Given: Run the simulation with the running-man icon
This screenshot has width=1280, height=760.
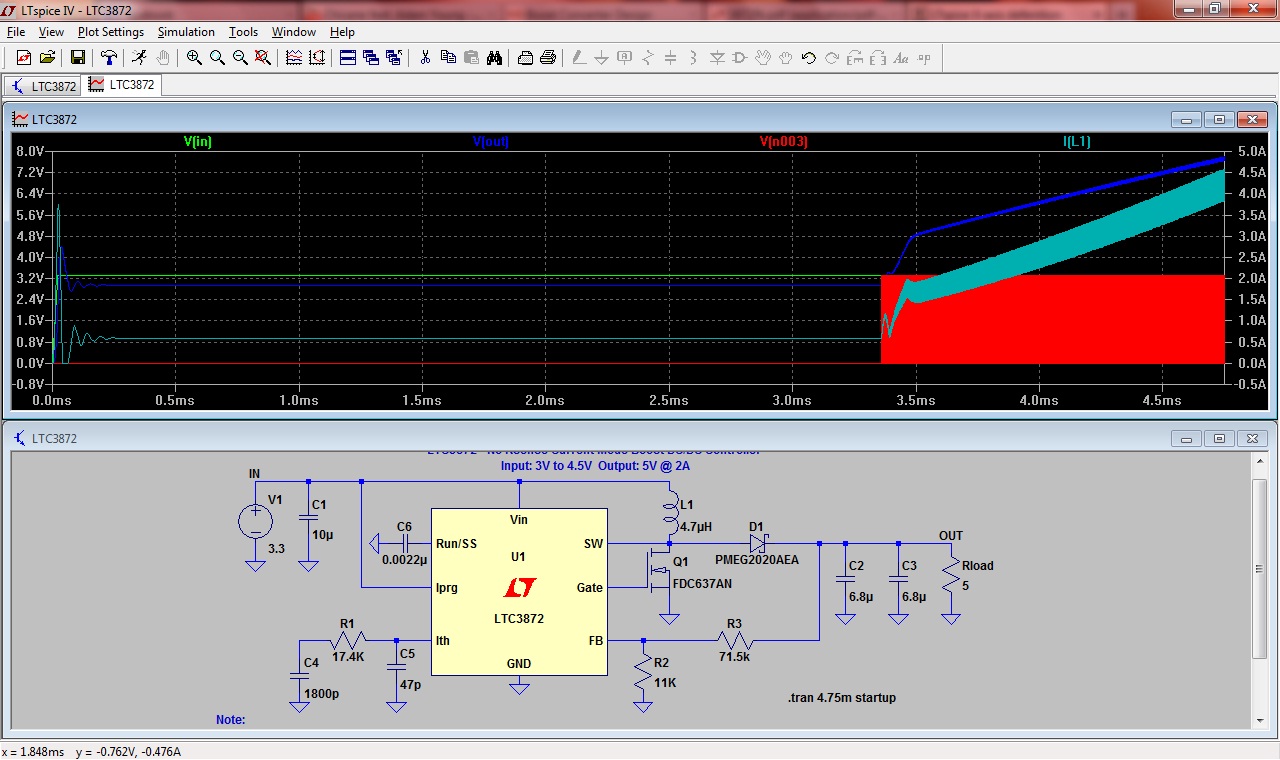Looking at the screenshot, I should [139, 58].
